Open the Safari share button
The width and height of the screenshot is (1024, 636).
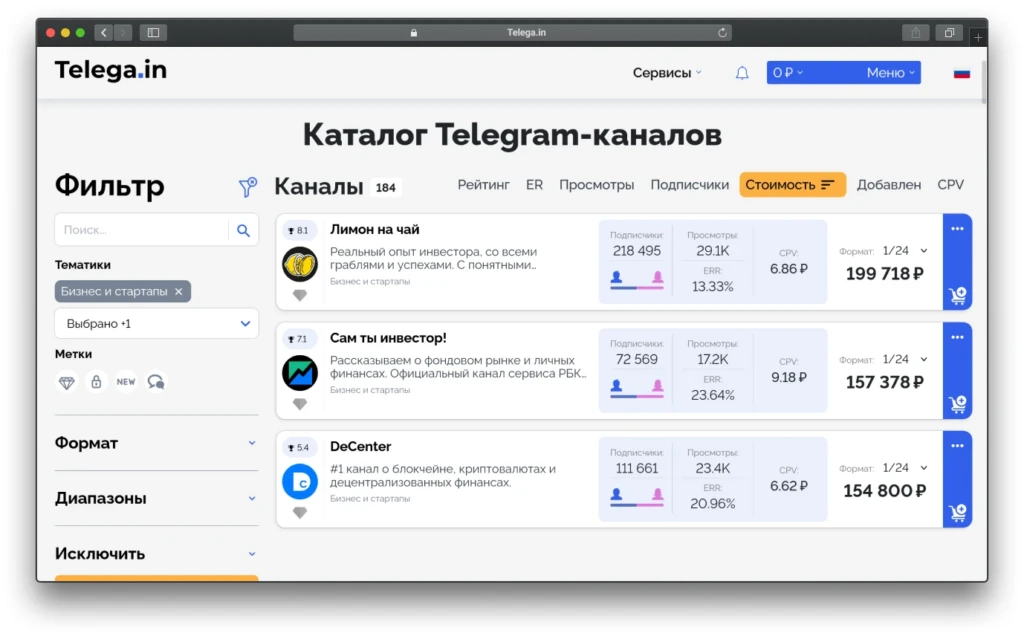pyautogui.click(x=916, y=32)
